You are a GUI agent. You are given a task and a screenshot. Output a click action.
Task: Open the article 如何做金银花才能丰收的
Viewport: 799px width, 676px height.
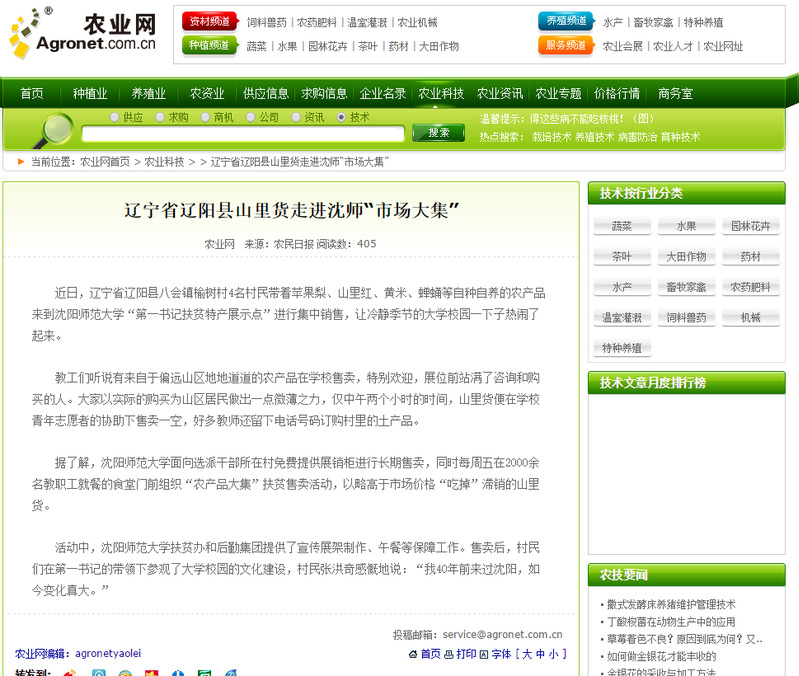coord(661,656)
